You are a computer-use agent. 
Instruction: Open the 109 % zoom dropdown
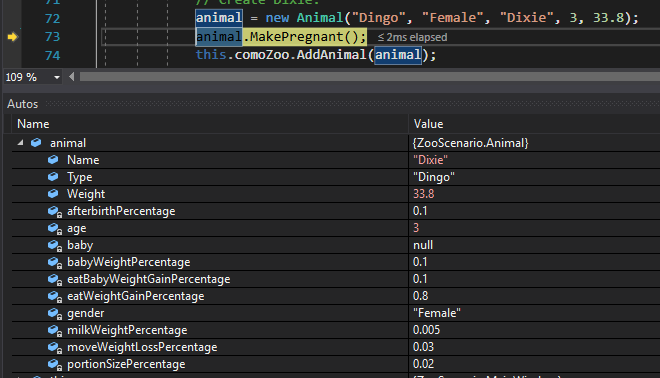click(x=57, y=77)
